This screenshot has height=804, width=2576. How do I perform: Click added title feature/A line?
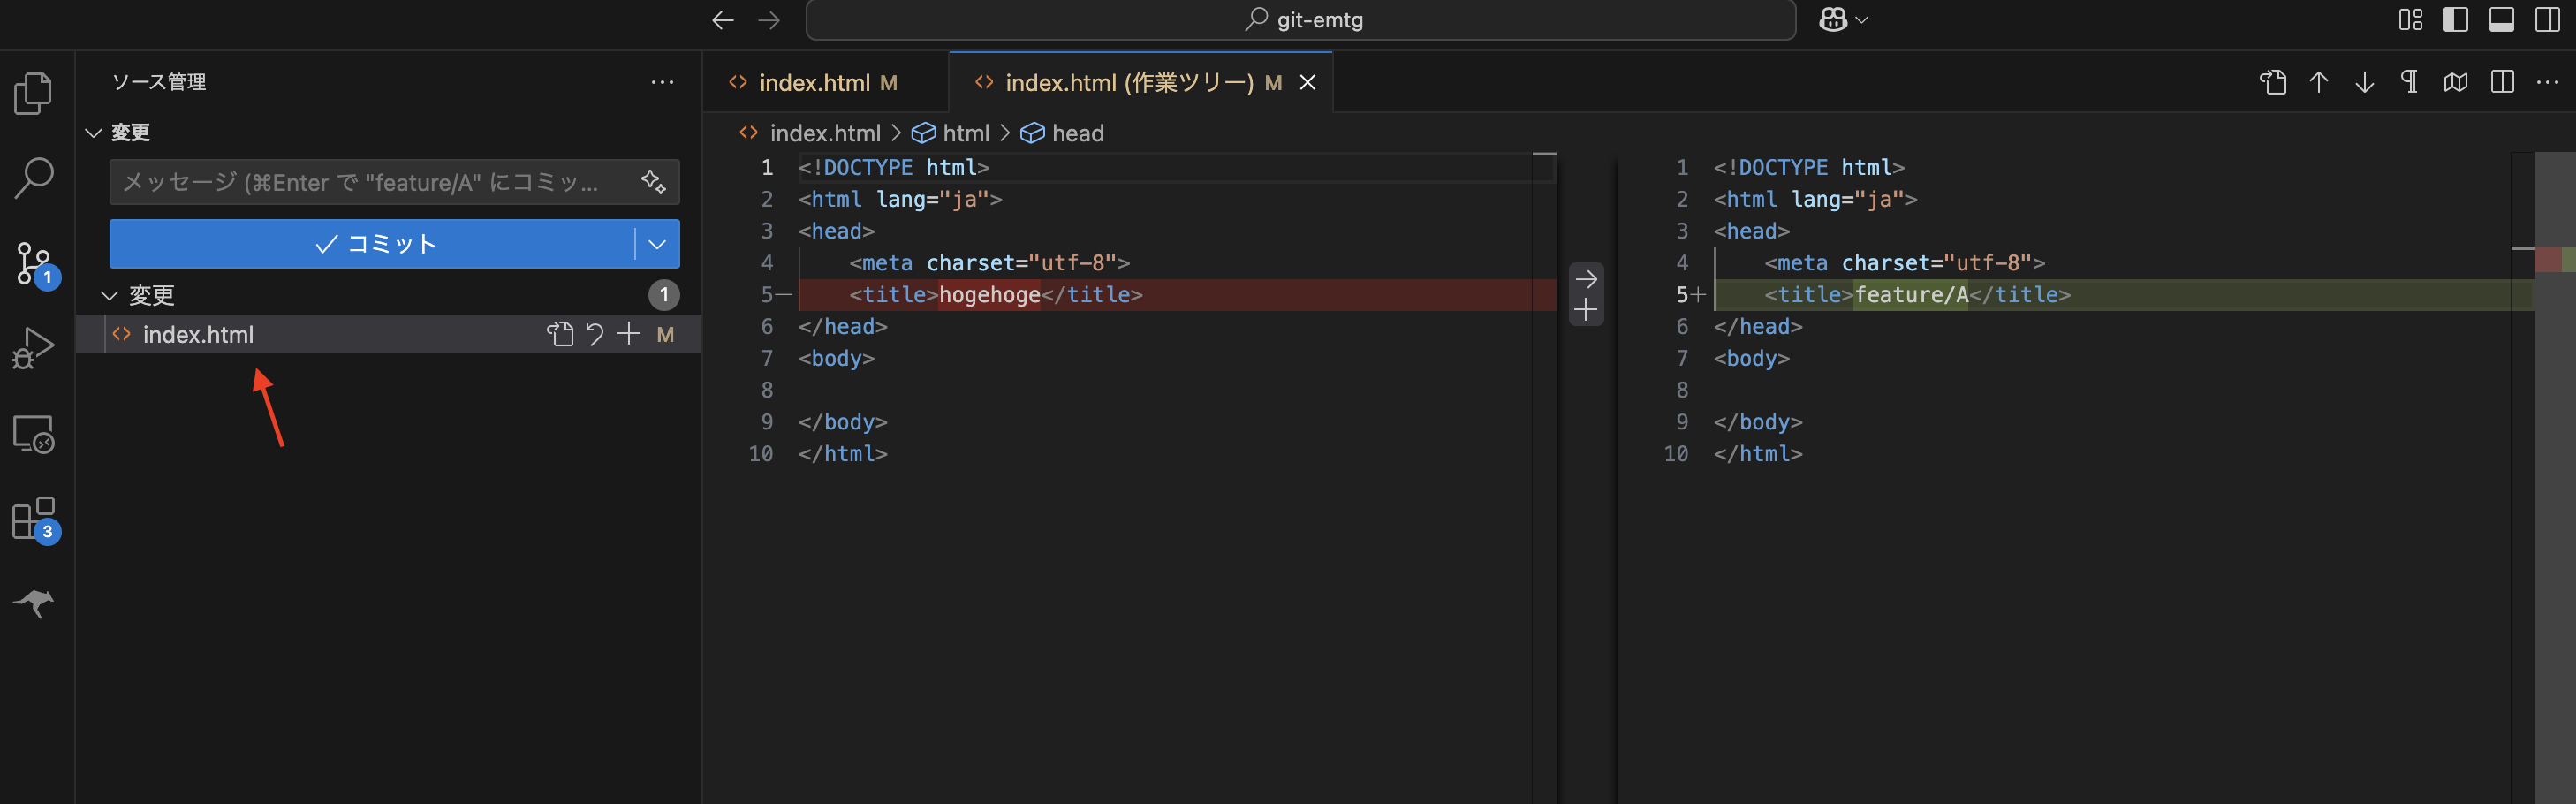2123,294
